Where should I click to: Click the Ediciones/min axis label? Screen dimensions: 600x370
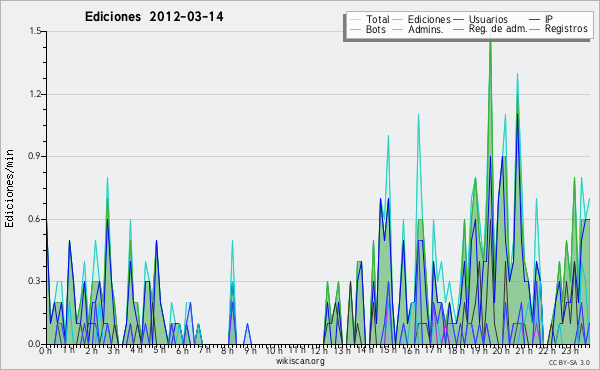pyautogui.click(x=9, y=188)
